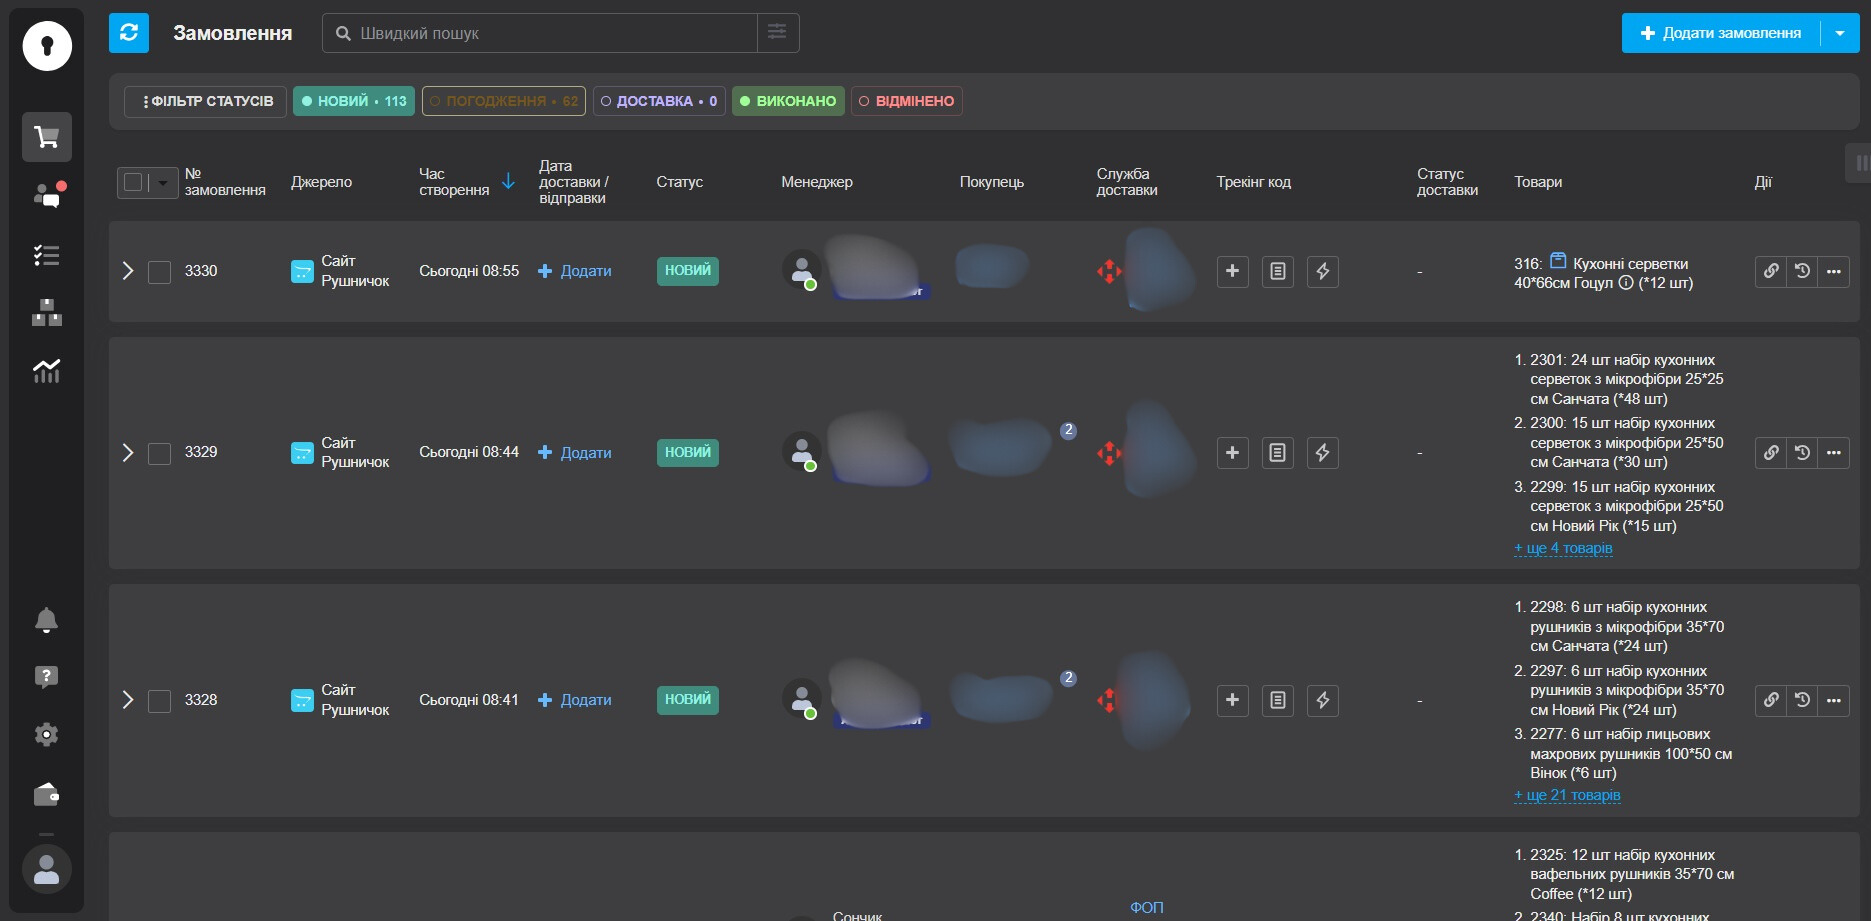The image size is (1871, 921).
Task: Filter by НОВИЙ status tab
Action: 354,101
